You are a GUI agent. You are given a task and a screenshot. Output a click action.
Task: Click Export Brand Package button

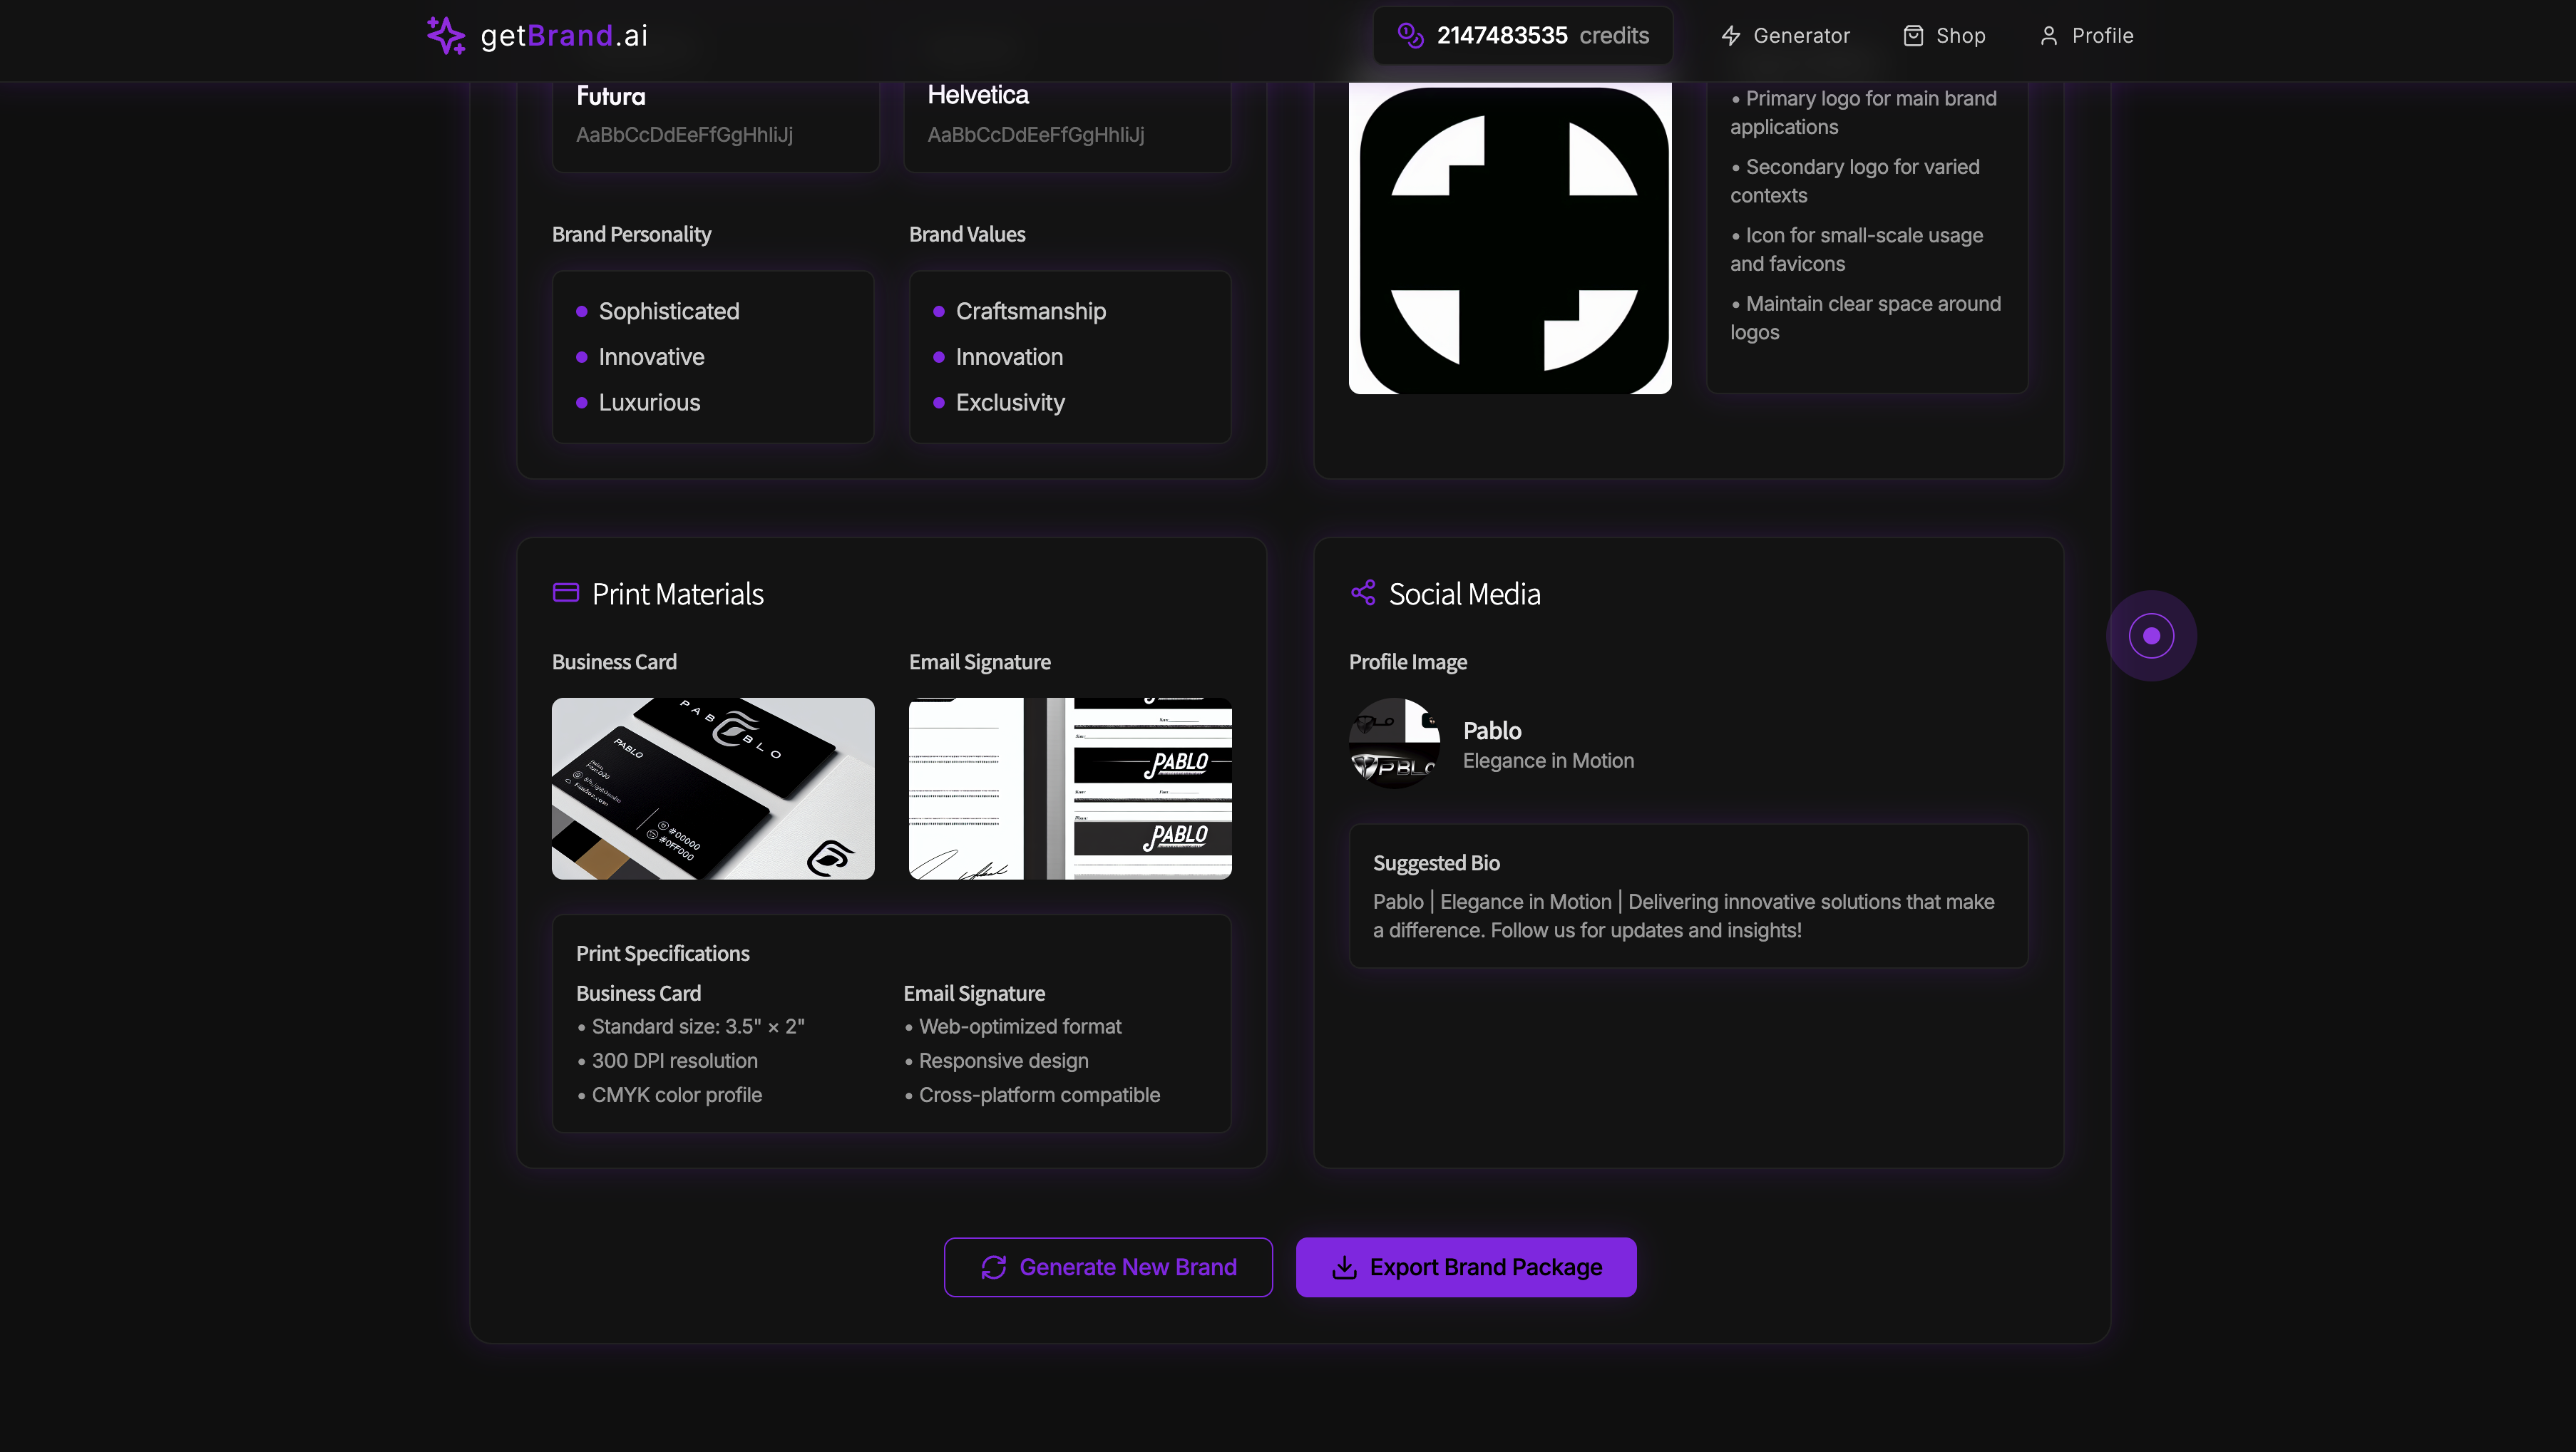1466,1267
